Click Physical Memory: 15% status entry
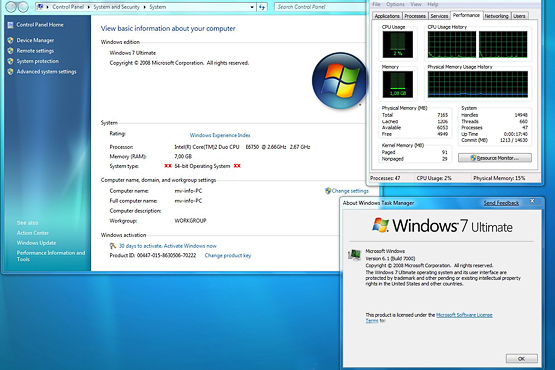 tap(499, 178)
